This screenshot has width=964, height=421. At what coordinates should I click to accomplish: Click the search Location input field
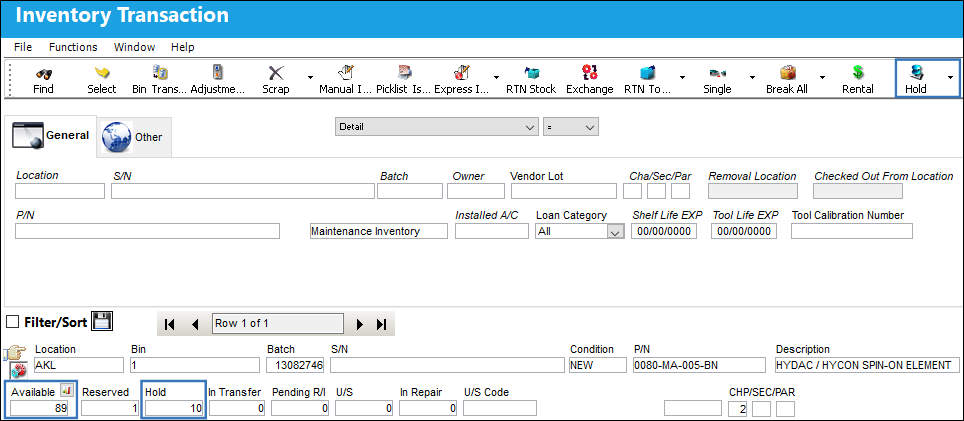60,191
